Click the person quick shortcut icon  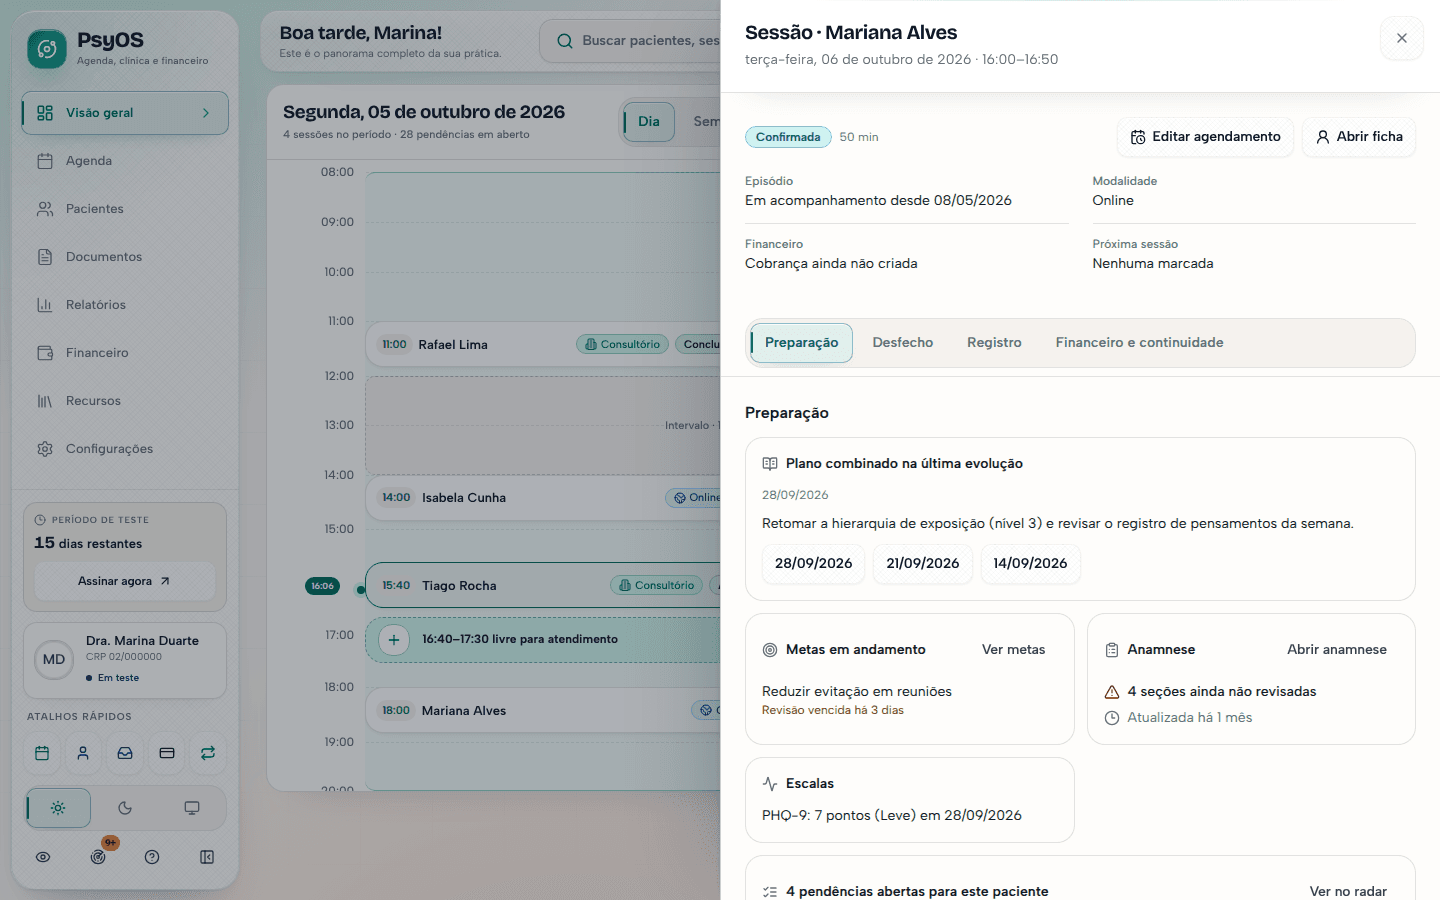click(83, 753)
